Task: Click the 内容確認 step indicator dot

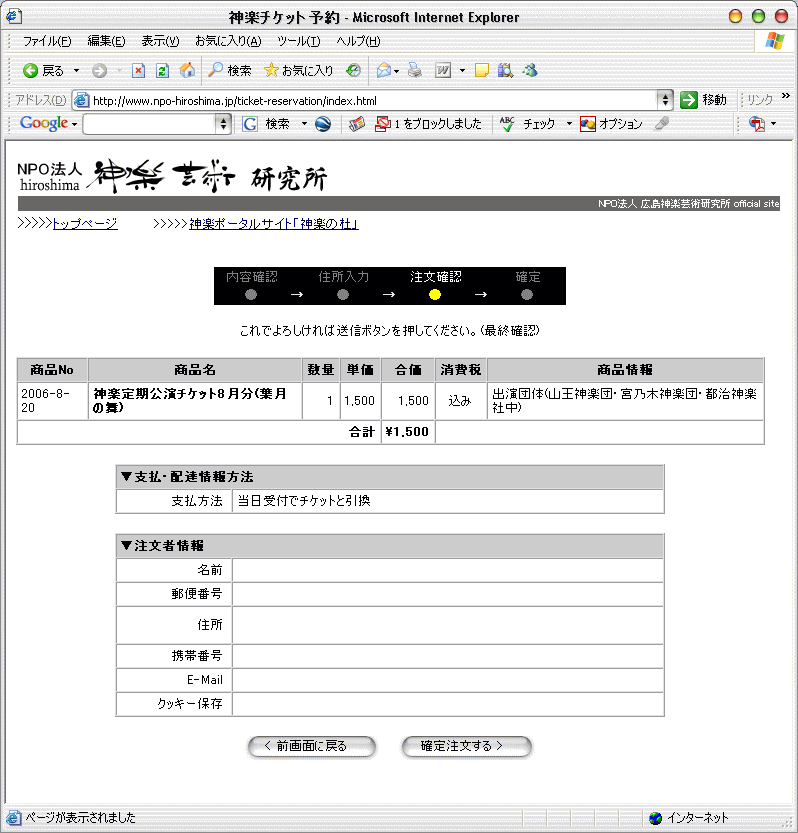Action: click(251, 294)
